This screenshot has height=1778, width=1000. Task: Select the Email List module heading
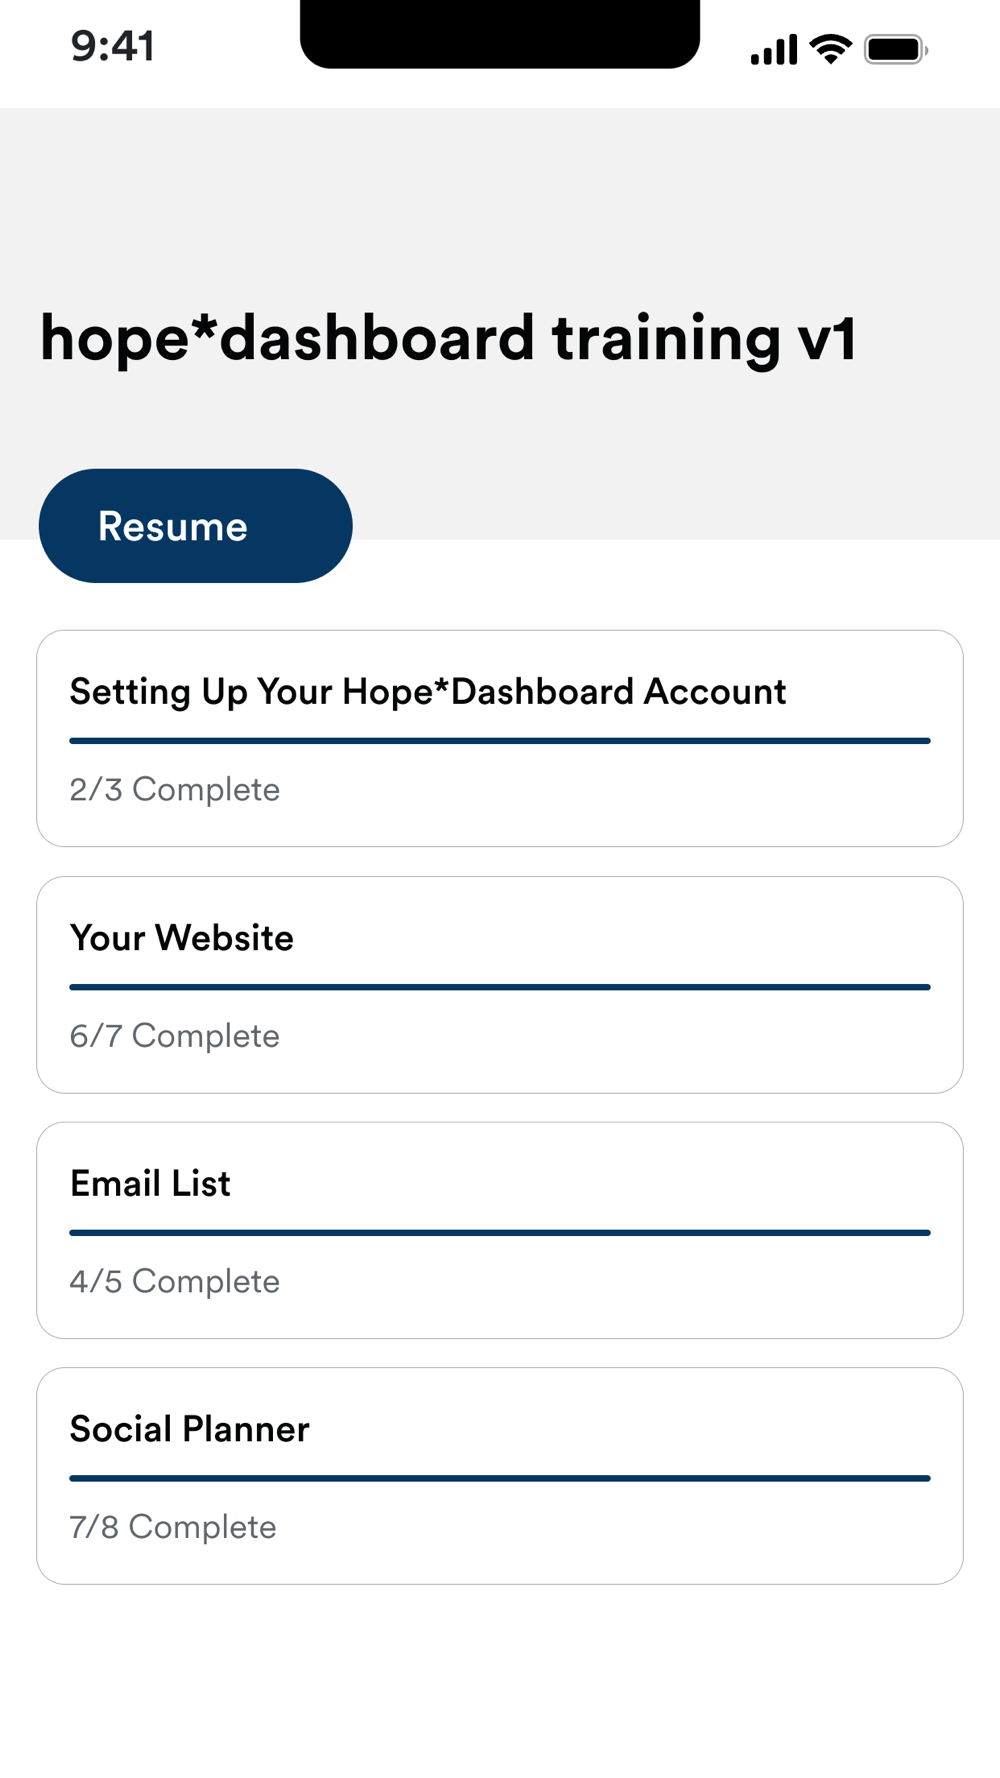coord(150,1184)
